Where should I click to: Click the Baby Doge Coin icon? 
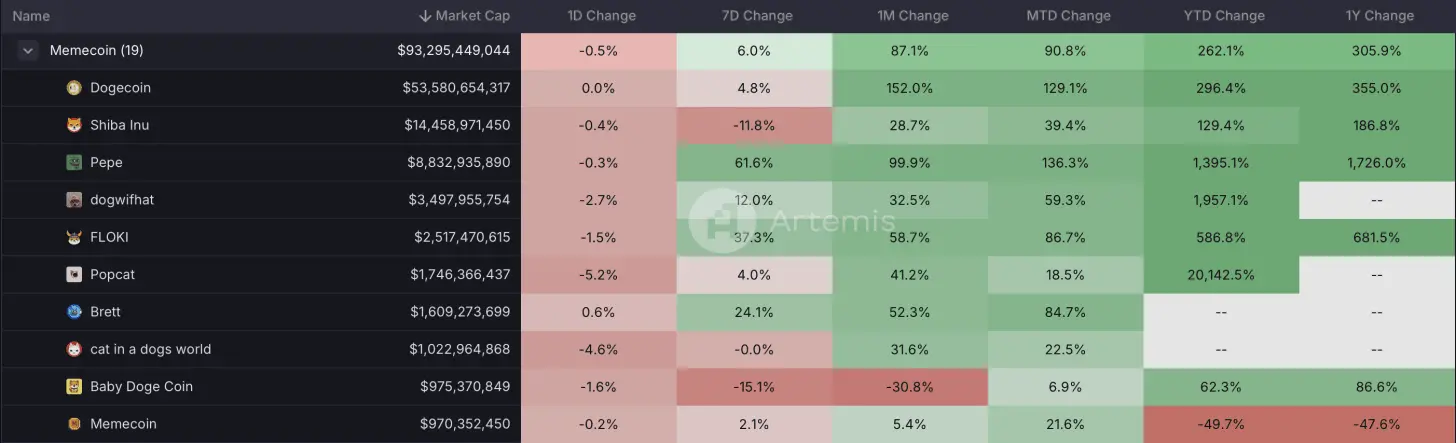74,386
